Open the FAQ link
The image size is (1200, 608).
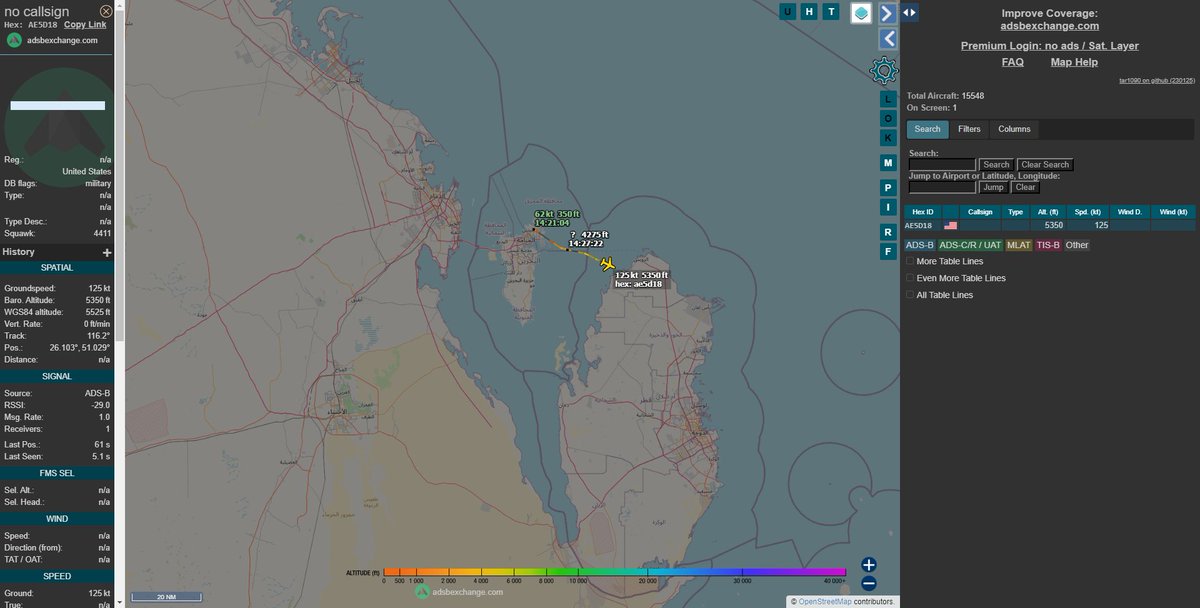(x=1013, y=62)
